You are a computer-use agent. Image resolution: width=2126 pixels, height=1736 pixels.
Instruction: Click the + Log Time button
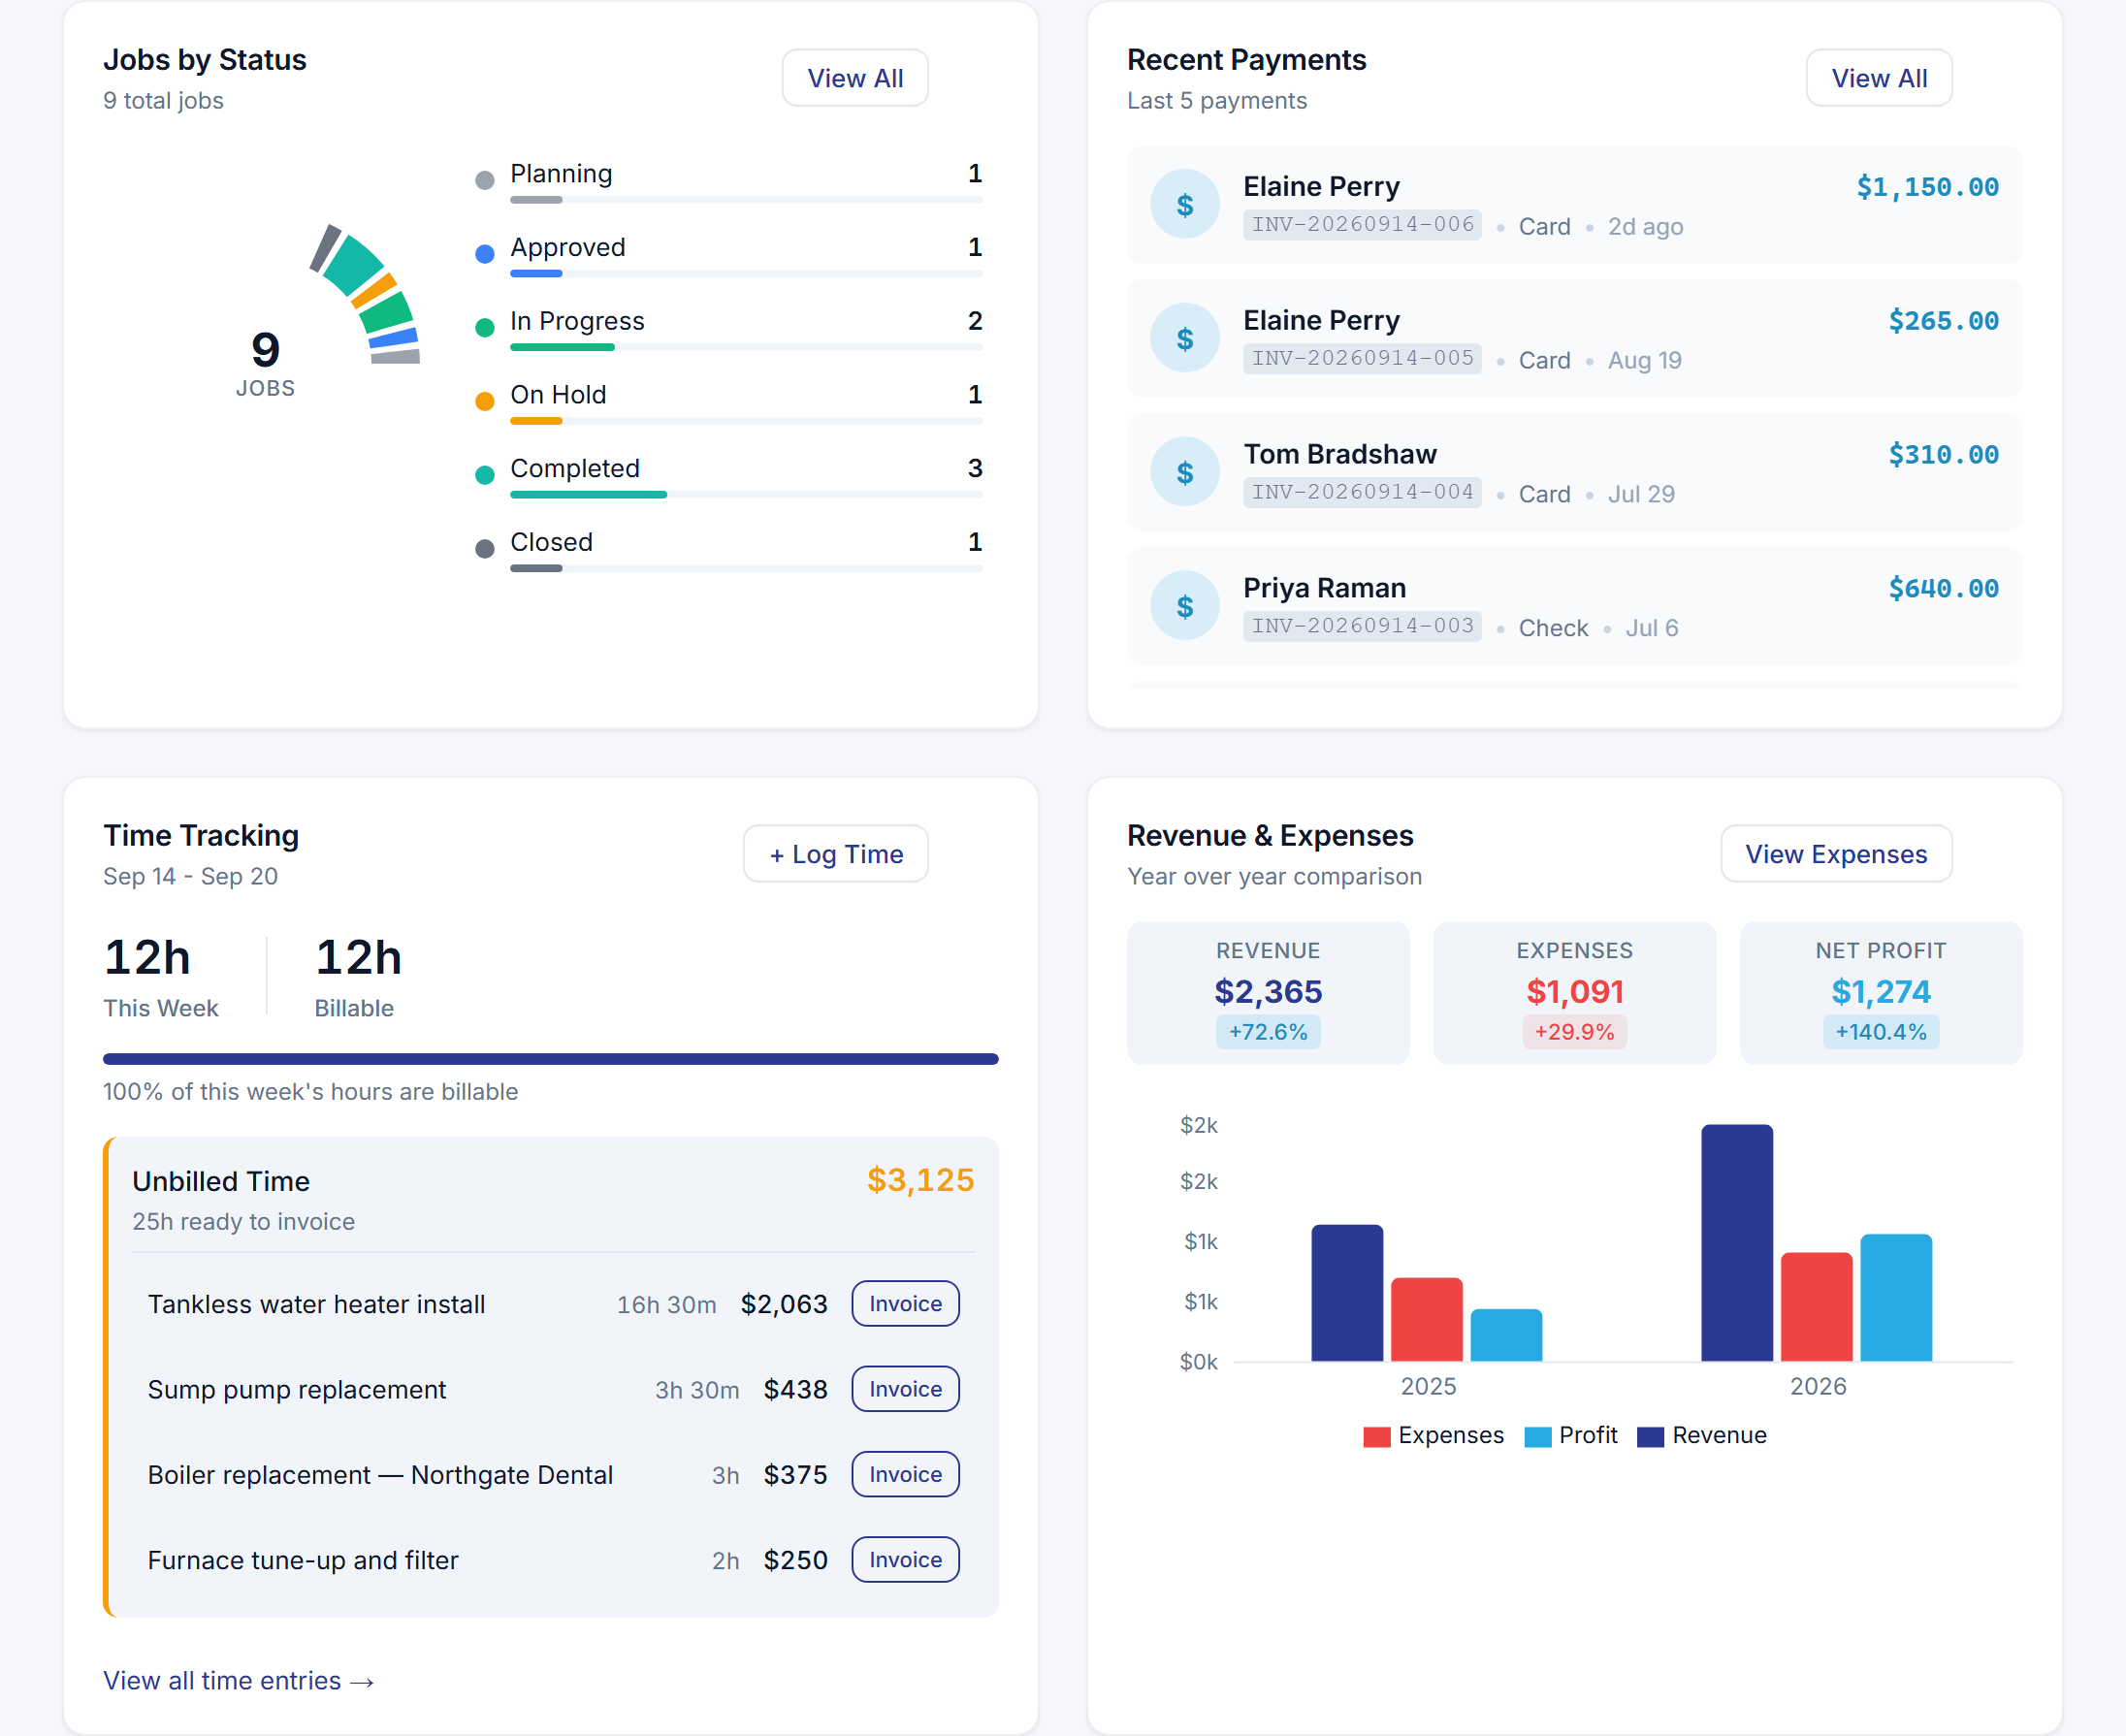pyautogui.click(x=836, y=854)
